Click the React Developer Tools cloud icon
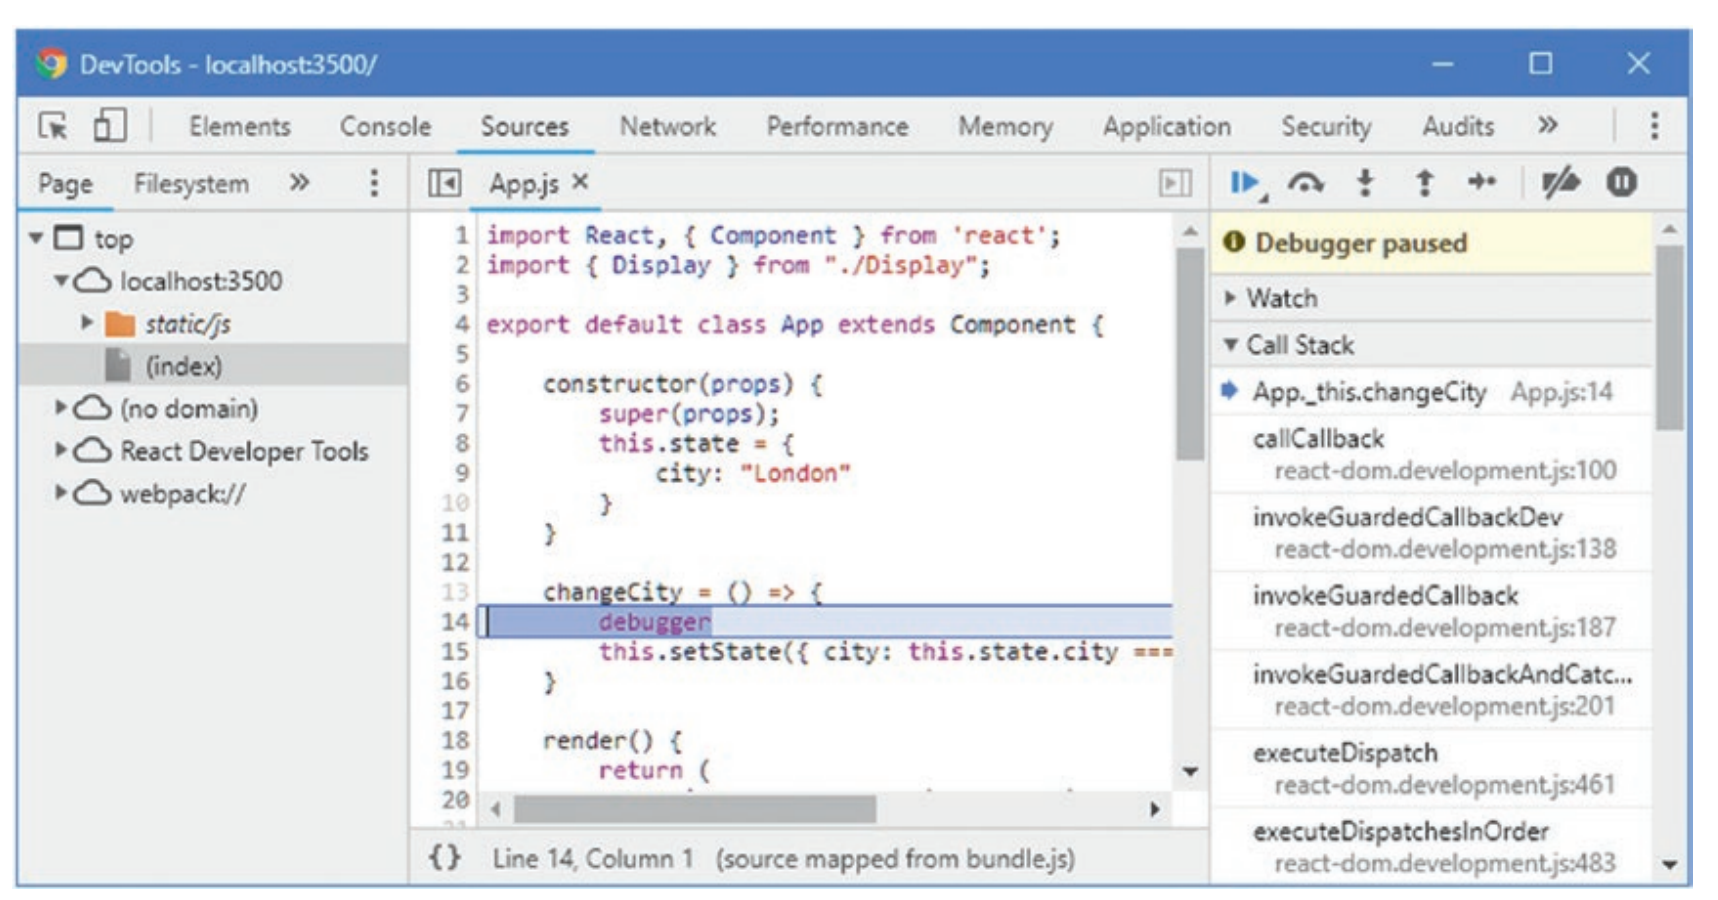1718x900 pixels. coord(93,451)
